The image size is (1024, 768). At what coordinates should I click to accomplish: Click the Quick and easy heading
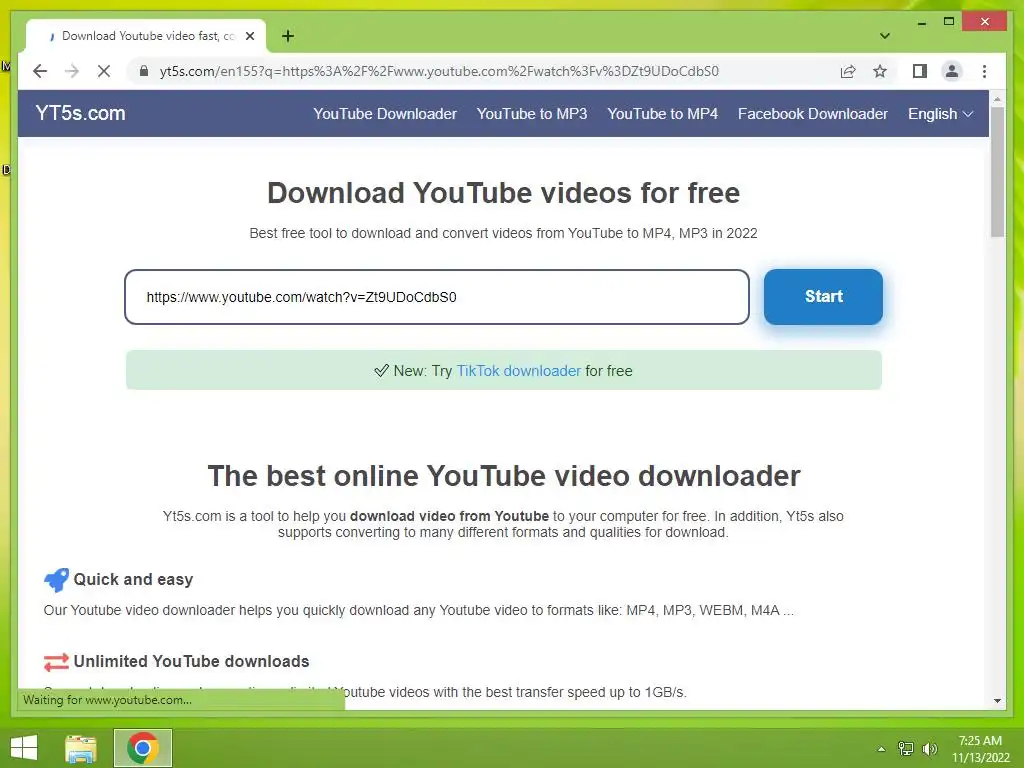(133, 579)
